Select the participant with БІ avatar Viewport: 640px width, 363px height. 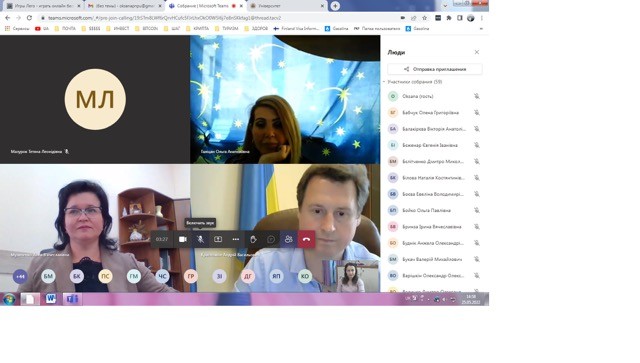(434, 145)
